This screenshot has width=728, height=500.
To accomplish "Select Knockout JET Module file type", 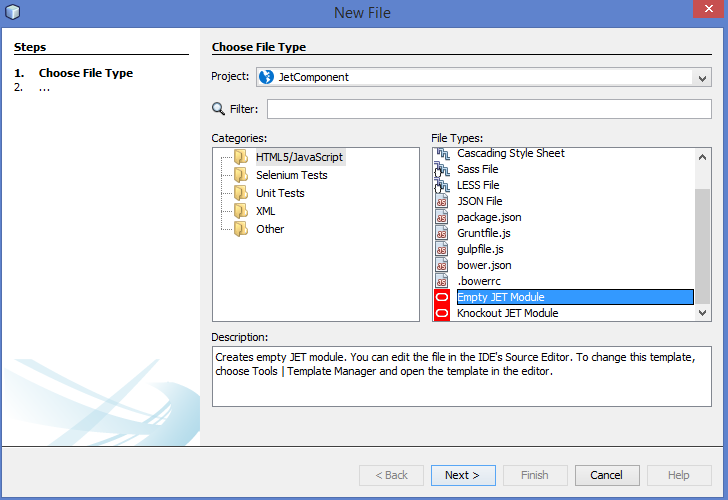I will (507, 313).
